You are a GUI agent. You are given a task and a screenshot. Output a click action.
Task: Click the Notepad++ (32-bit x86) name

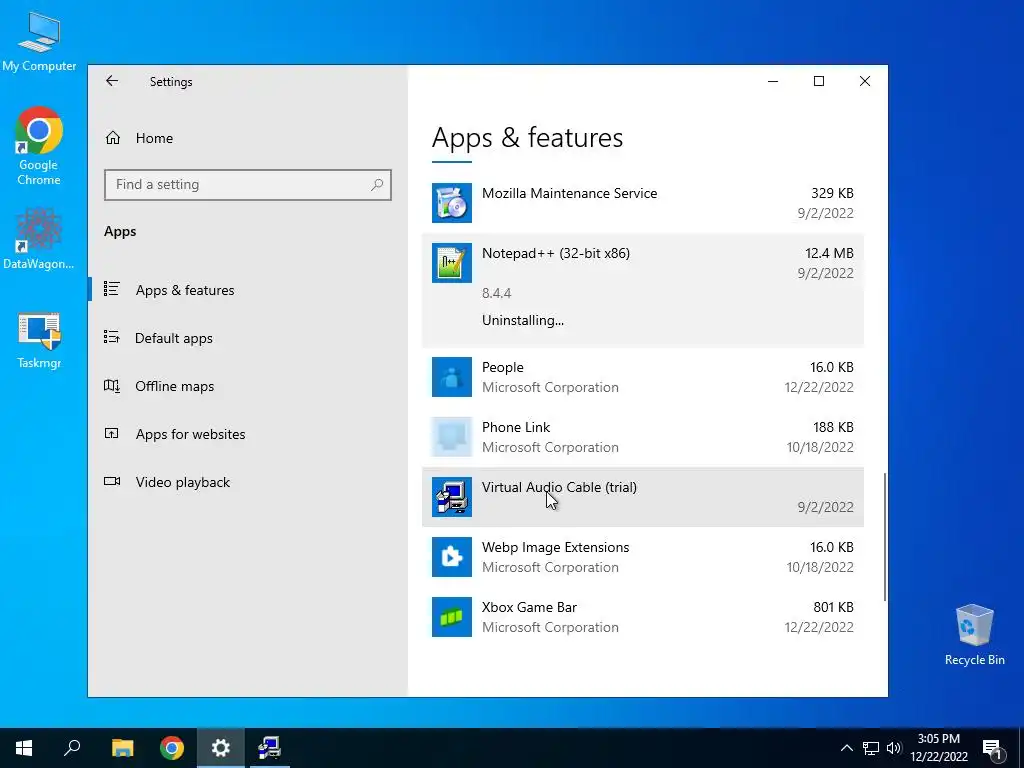point(556,253)
